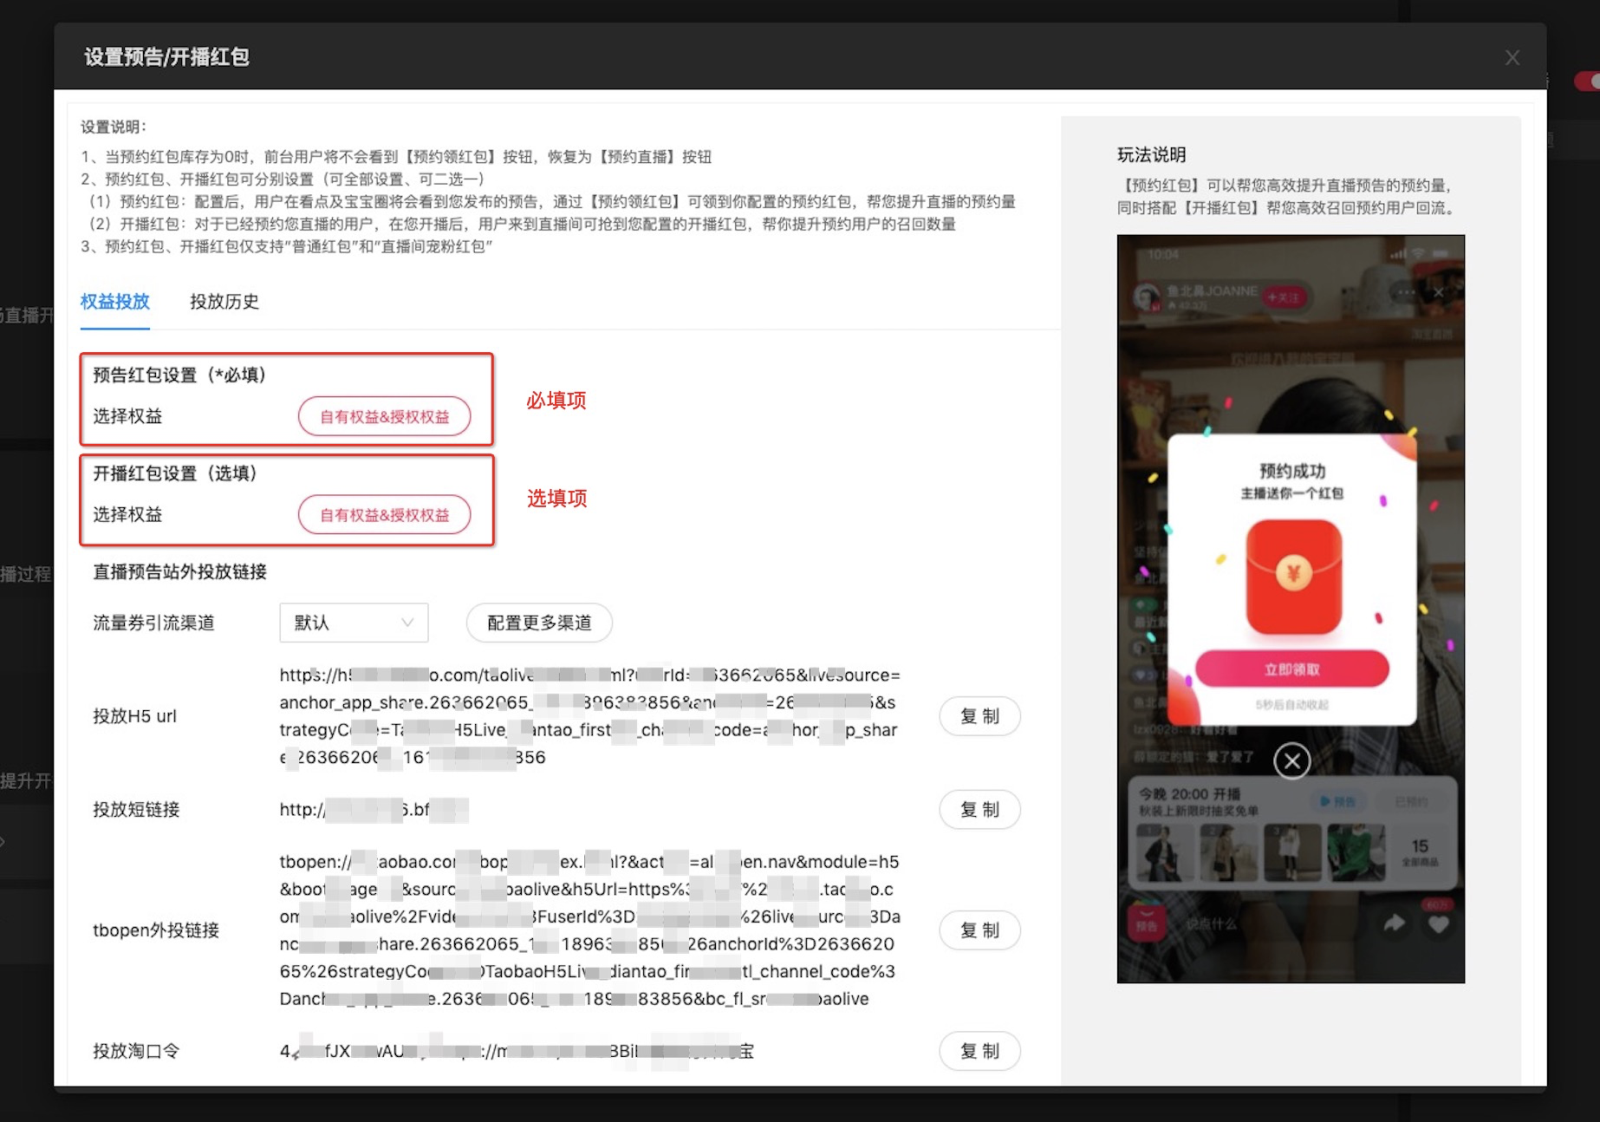Click the red envelope icon in the preview popup

tap(1293, 575)
